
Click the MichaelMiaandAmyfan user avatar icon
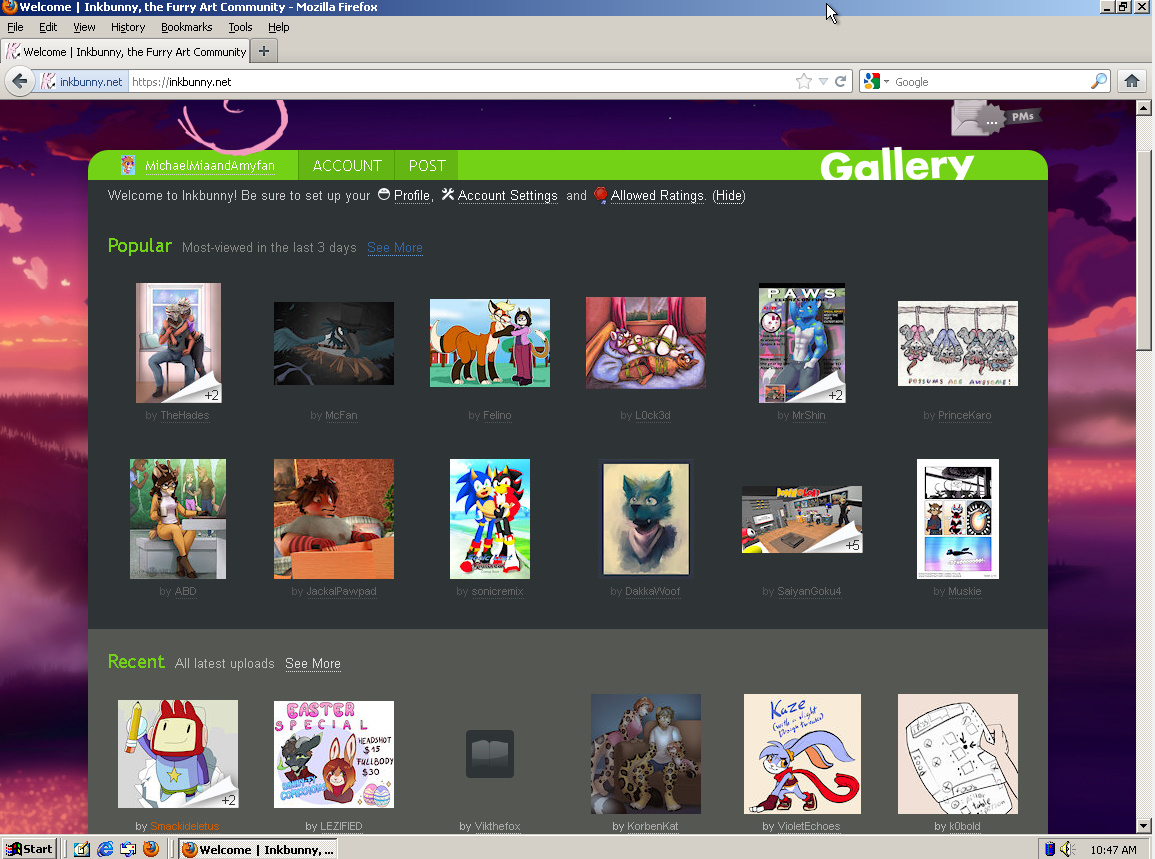click(128, 165)
